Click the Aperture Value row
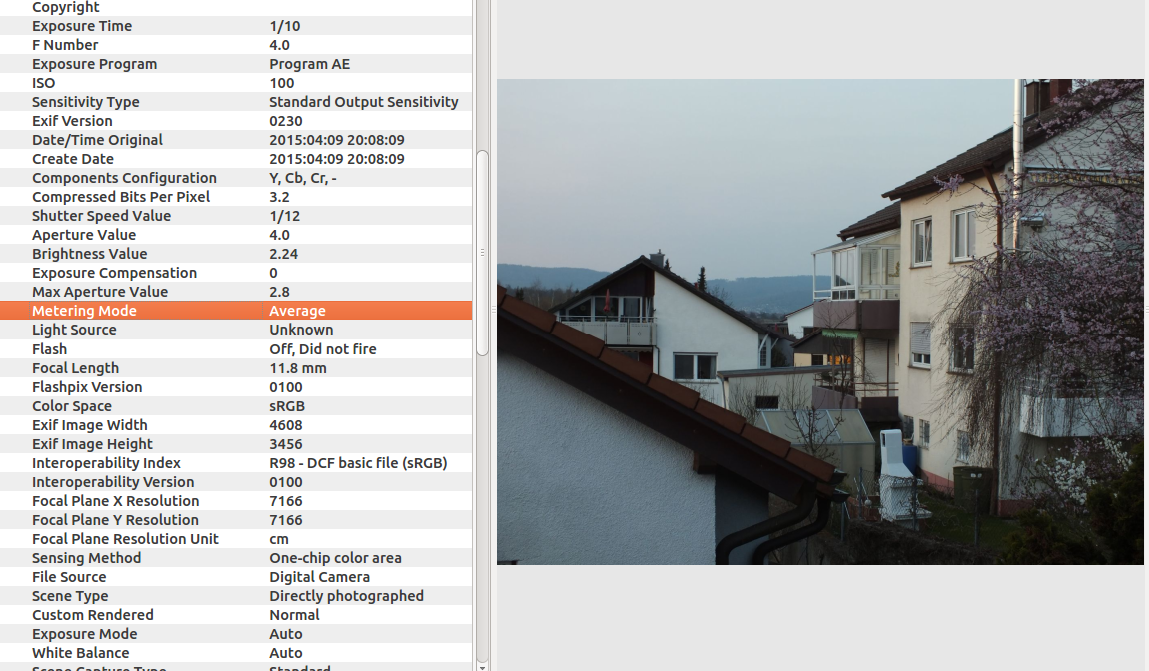Viewport: 1149px width, 671px height. pos(236,235)
